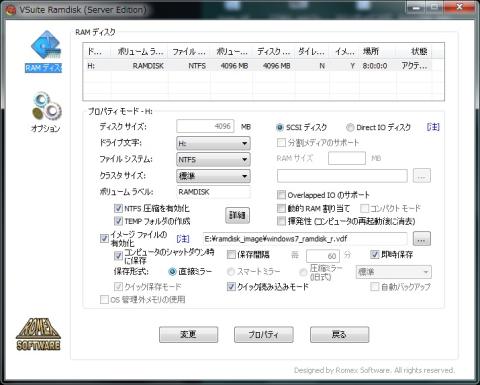Click the ディスク ... column header
480x385 pixels.
[273, 51]
